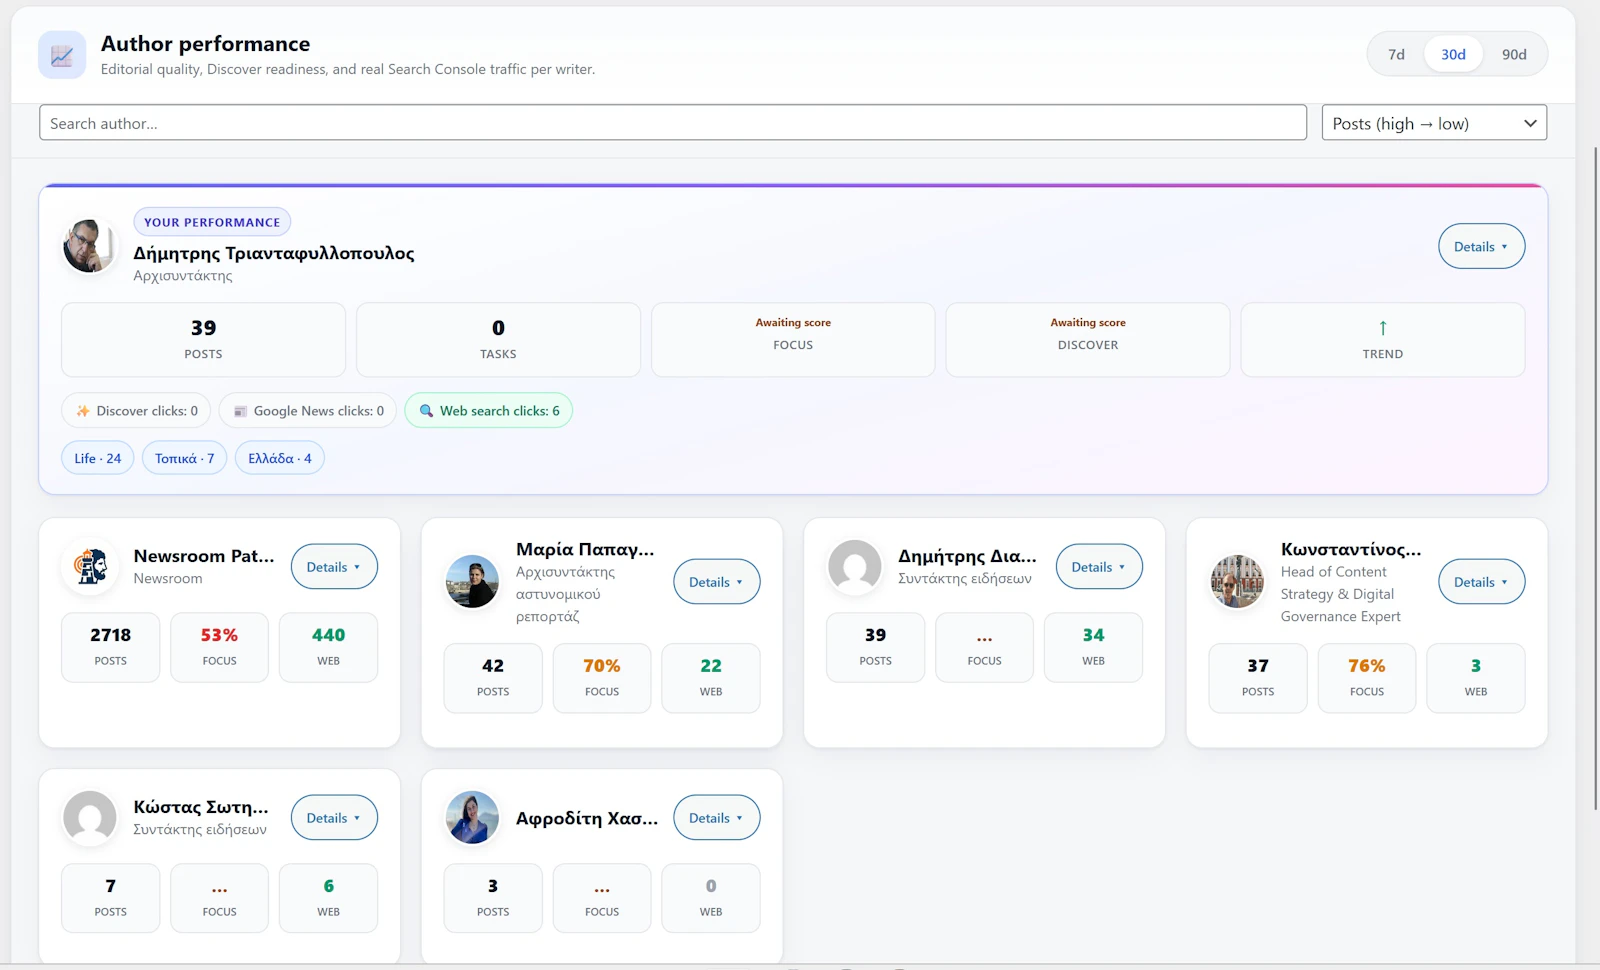Click the Αφροδίτη Χασ... author name

click(x=587, y=818)
